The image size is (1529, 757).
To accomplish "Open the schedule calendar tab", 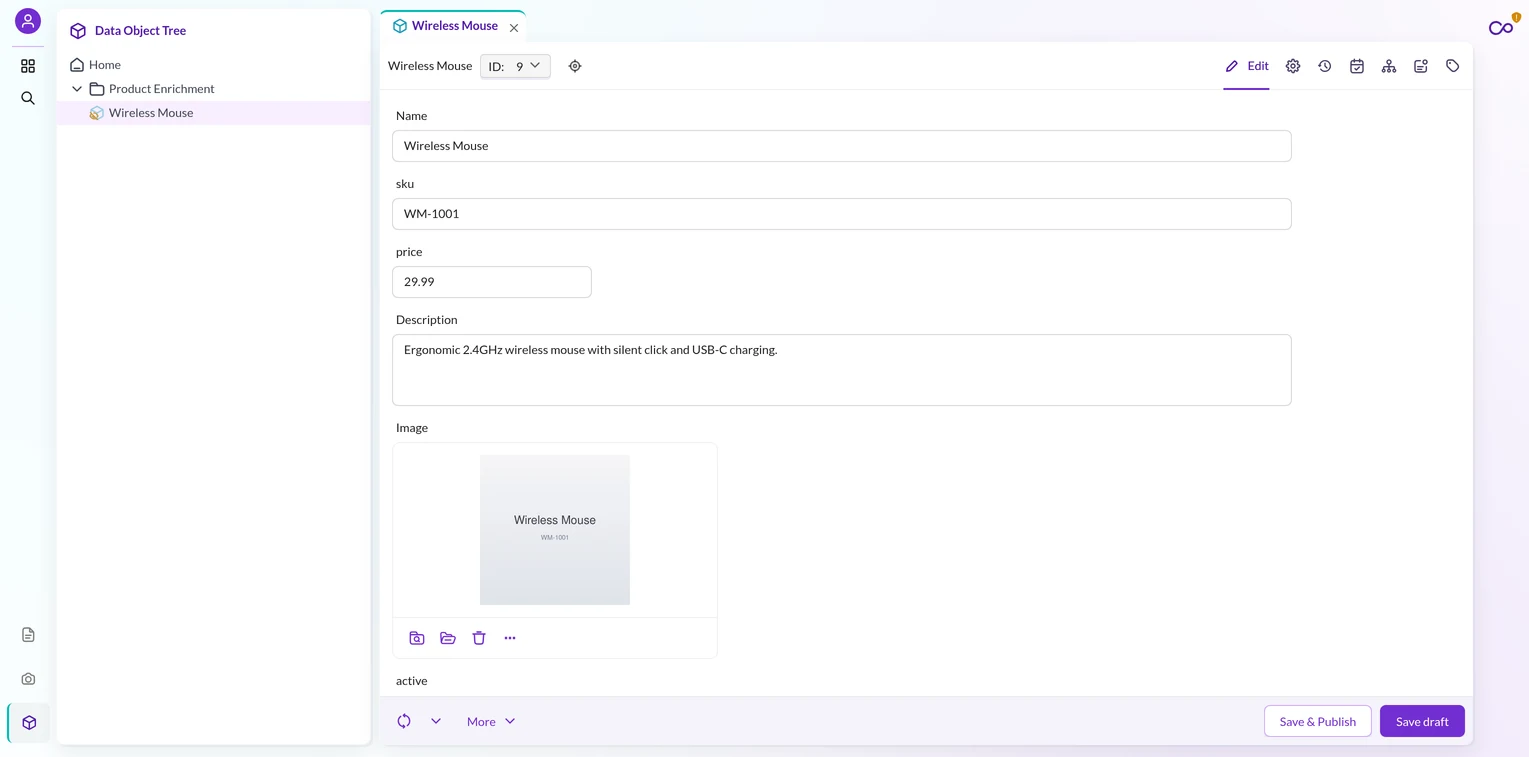I will tap(1357, 66).
